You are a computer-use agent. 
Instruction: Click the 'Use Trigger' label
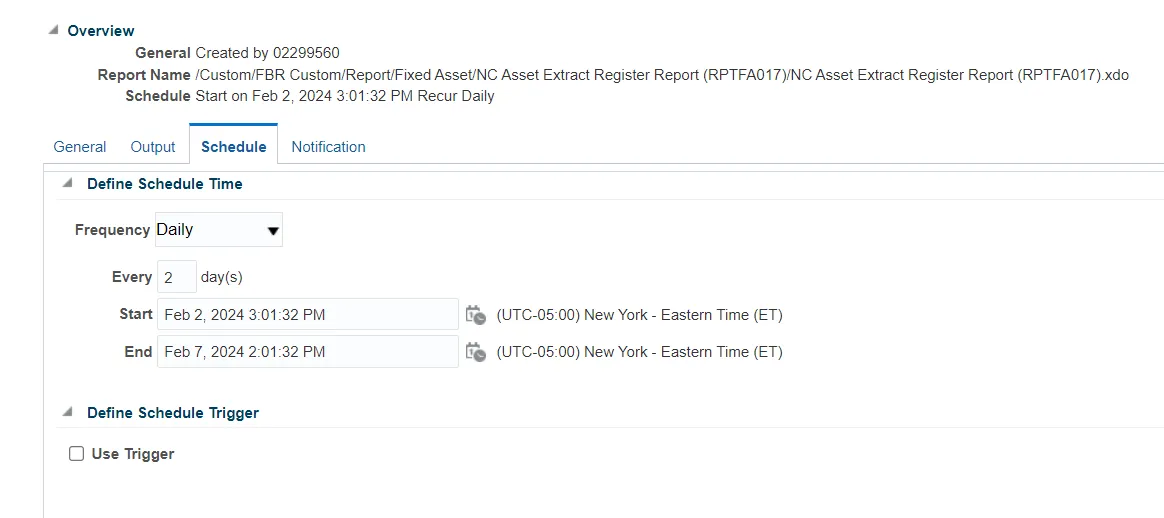(133, 453)
